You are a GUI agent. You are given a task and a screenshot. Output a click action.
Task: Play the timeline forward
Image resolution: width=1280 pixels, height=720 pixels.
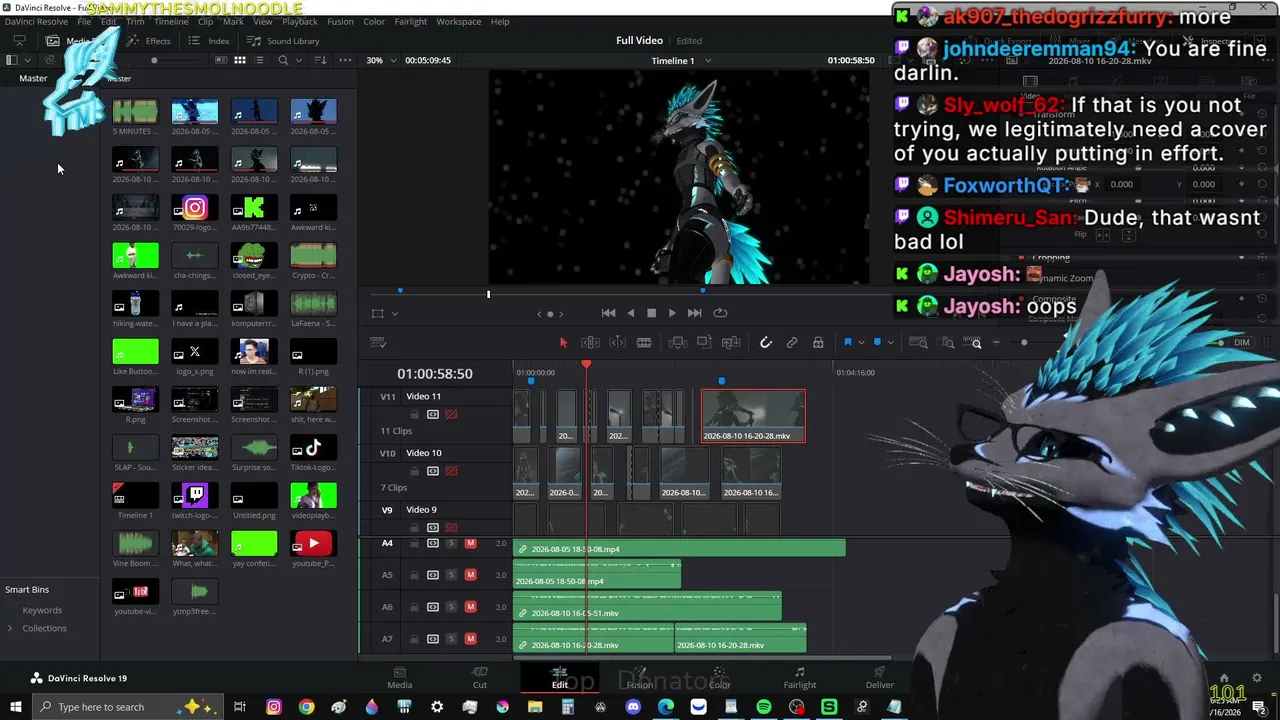pos(672,313)
